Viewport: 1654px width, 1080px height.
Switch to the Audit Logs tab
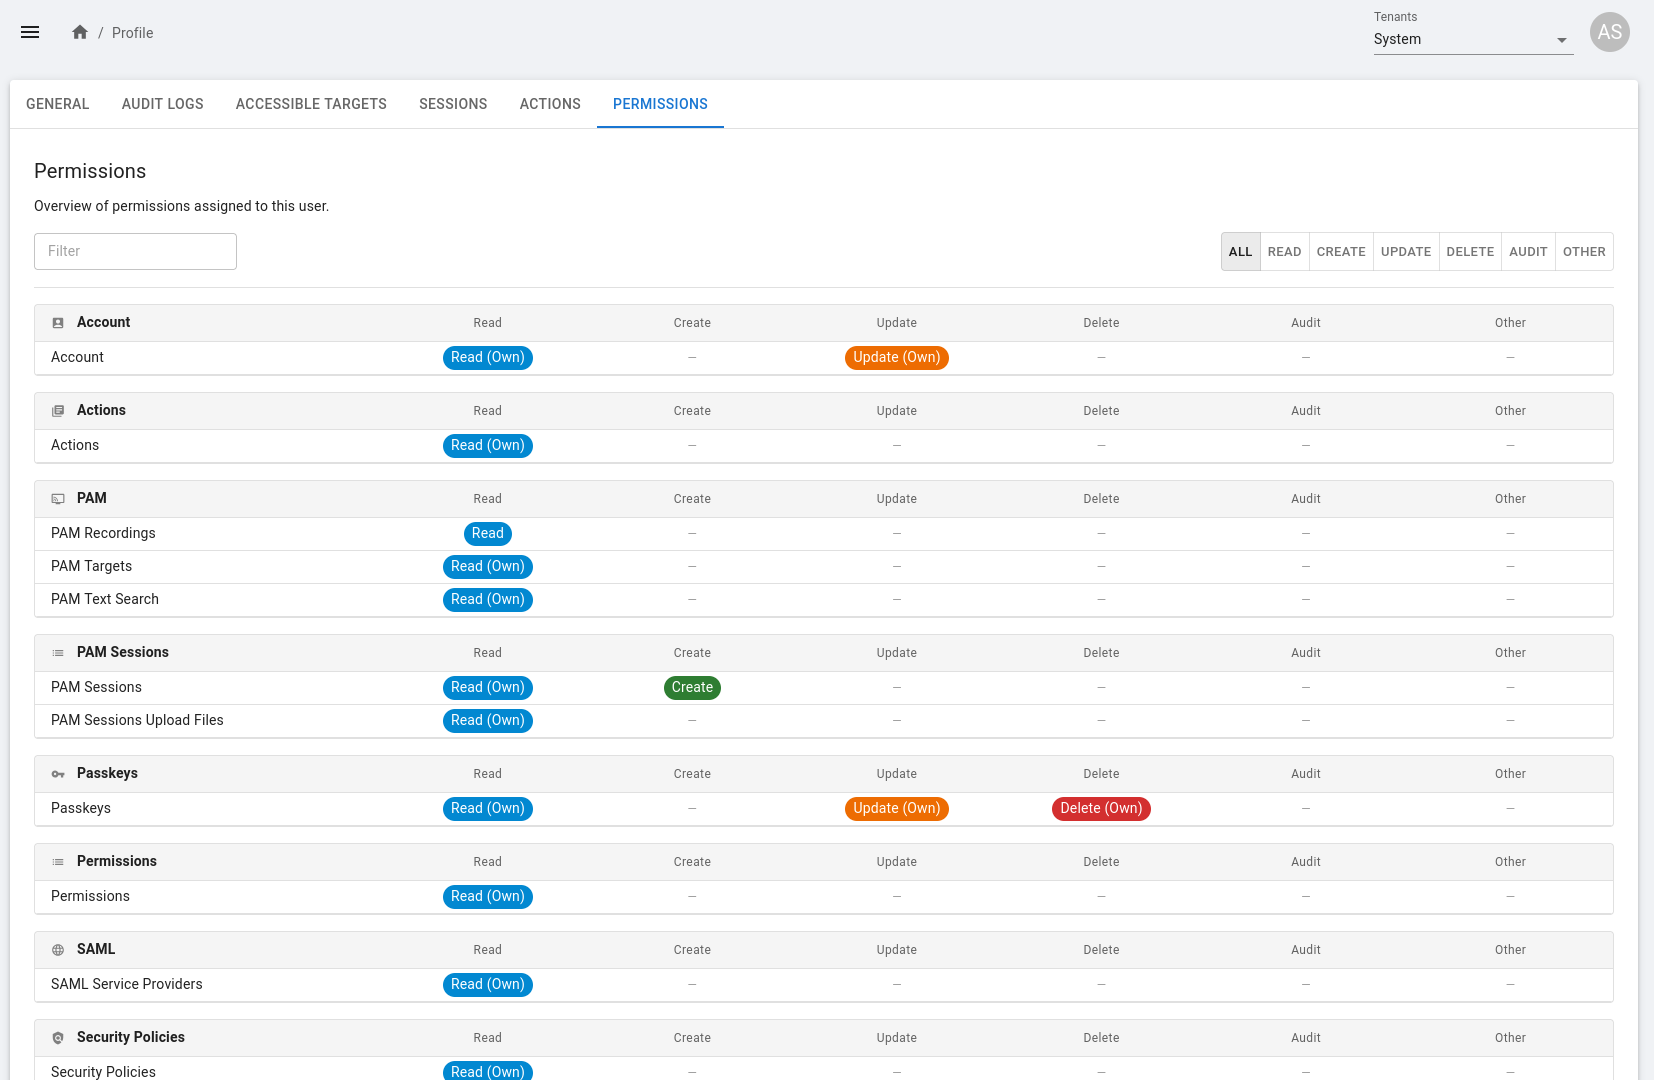(x=162, y=104)
